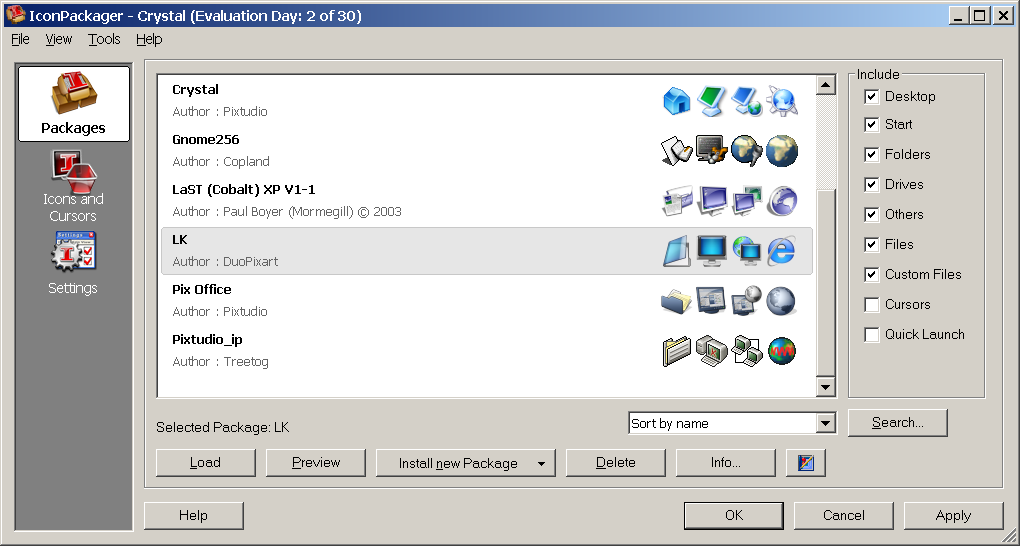Click the yellow folder icon in Pixtudio_ip row
This screenshot has height=546, width=1020.
coord(677,351)
